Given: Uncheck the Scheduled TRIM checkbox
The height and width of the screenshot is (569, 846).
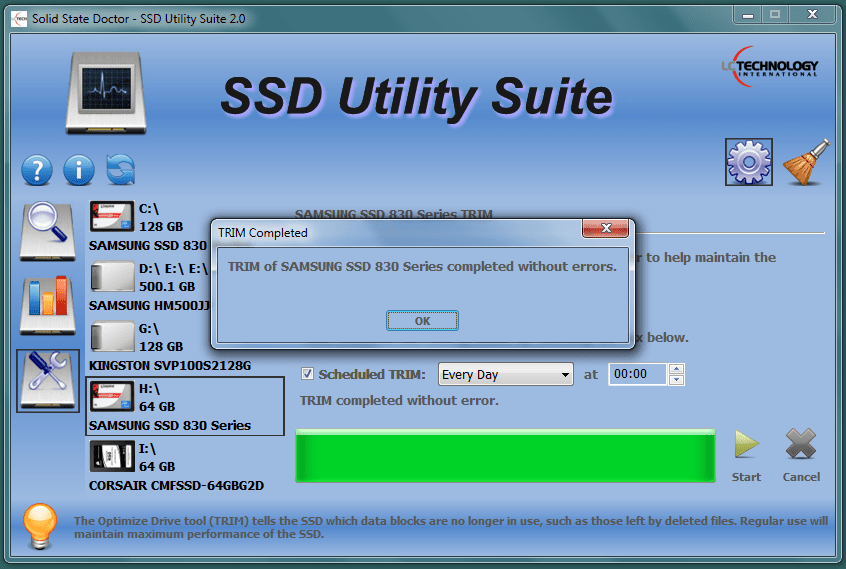Looking at the screenshot, I should click(x=308, y=374).
